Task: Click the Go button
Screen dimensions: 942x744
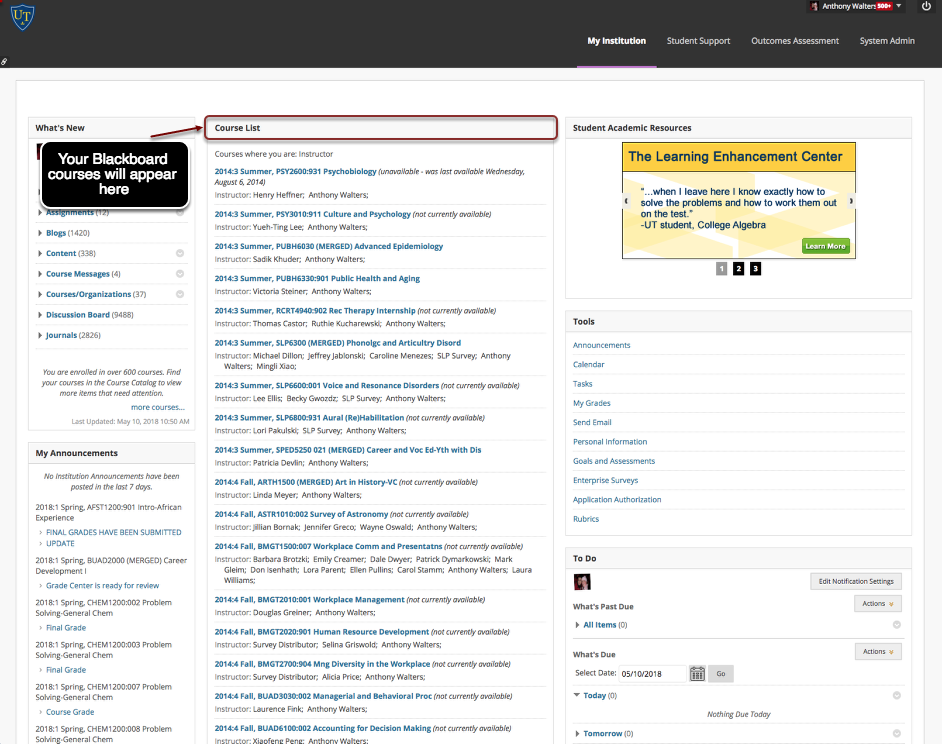Action: (720, 674)
